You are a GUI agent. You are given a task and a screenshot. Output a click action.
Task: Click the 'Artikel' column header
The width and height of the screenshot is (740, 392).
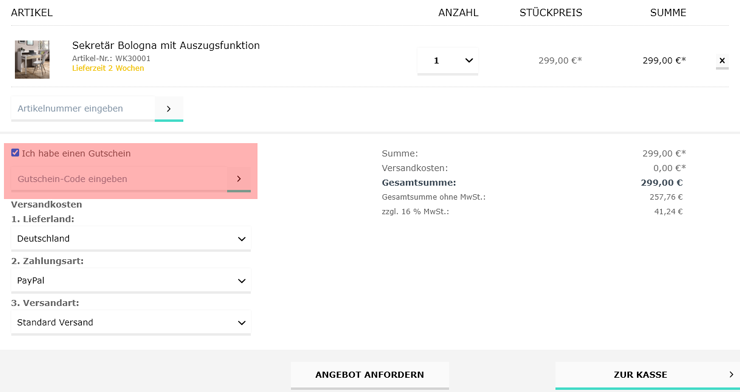(x=32, y=13)
